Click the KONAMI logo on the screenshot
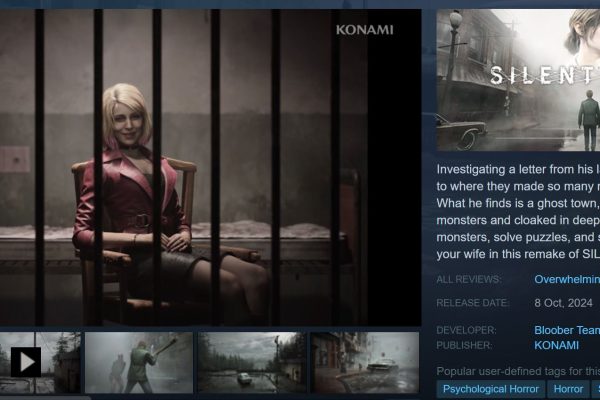 (365, 30)
